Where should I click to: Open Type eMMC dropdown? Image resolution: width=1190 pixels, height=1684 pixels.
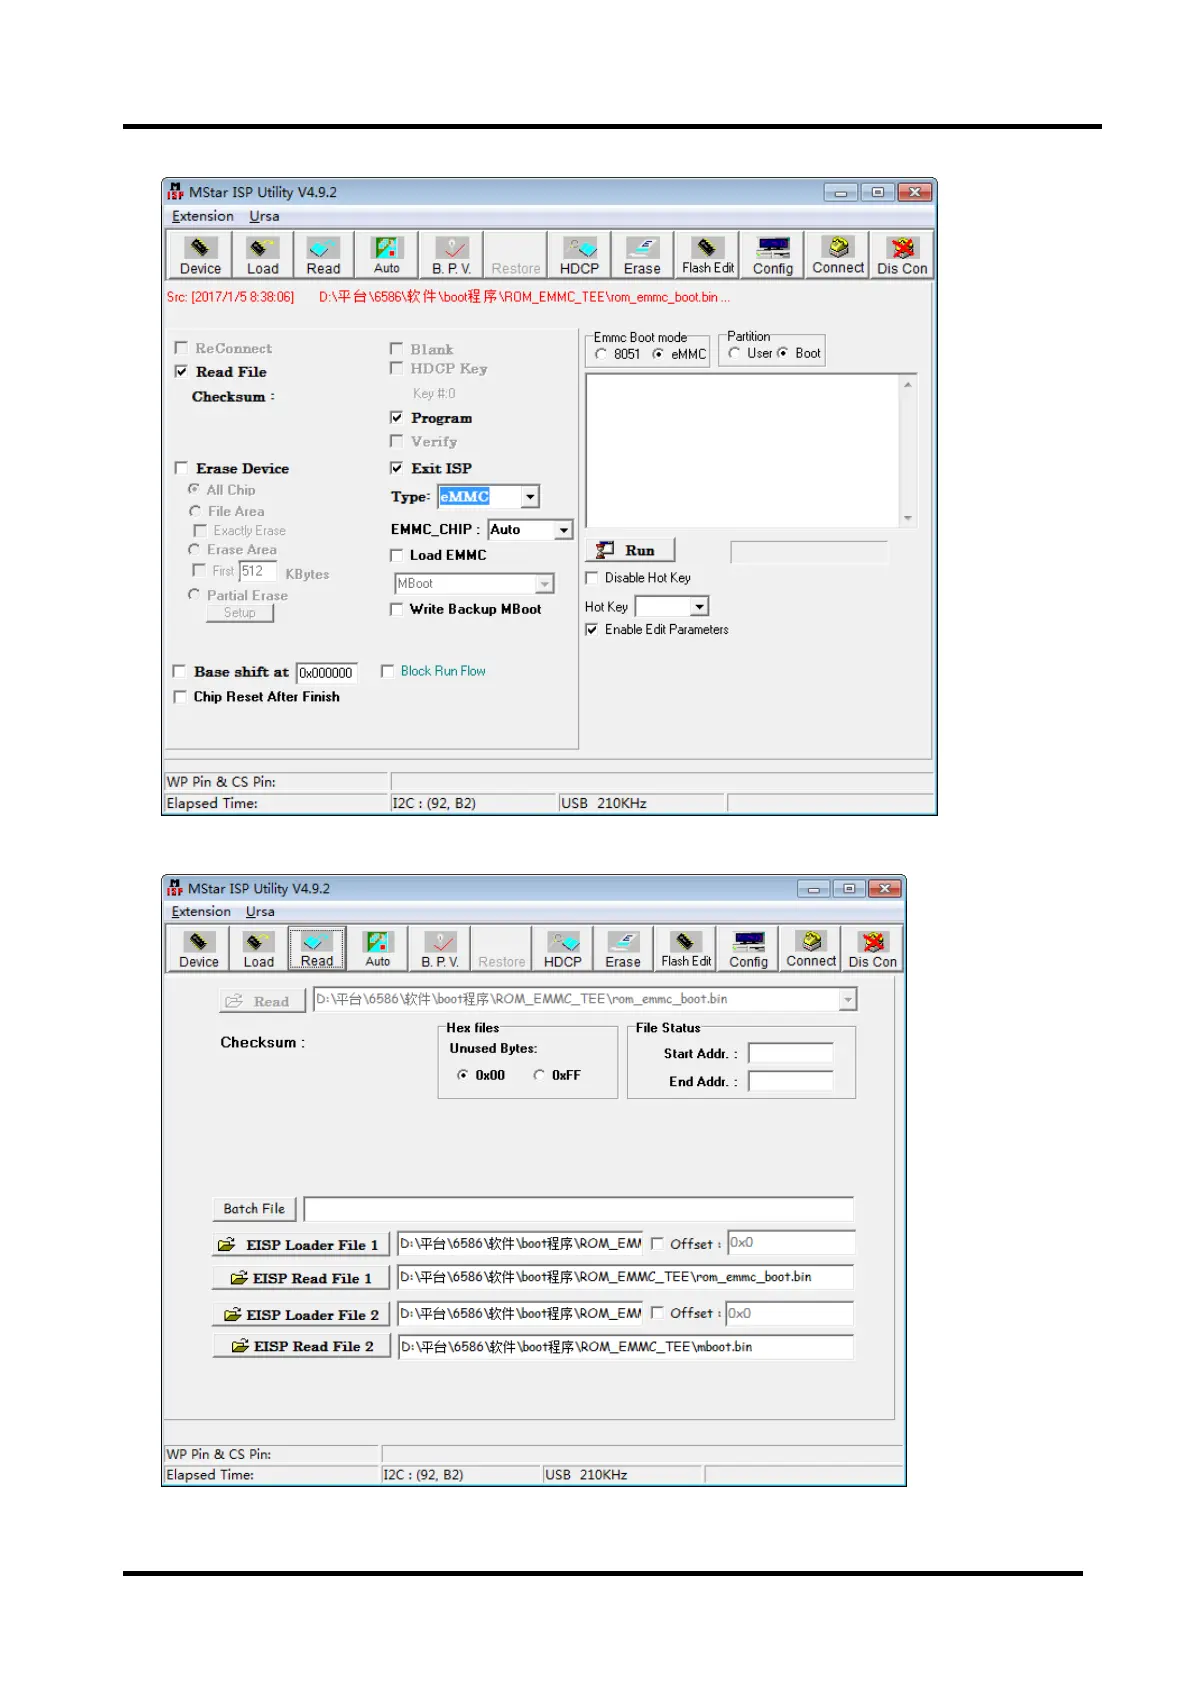(x=530, y=496)
